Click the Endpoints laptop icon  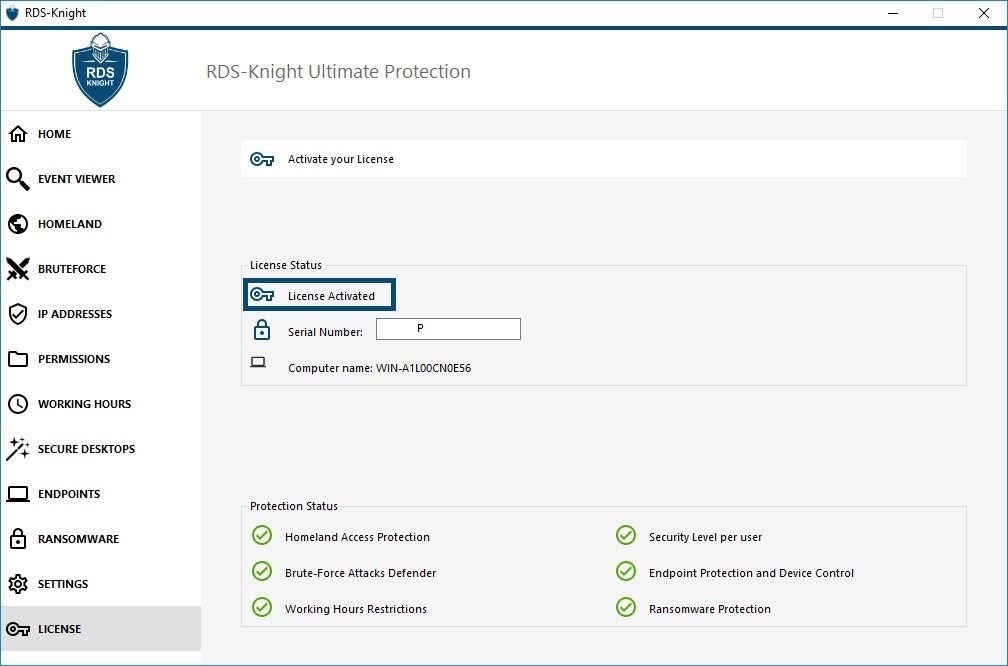(18, 494)
